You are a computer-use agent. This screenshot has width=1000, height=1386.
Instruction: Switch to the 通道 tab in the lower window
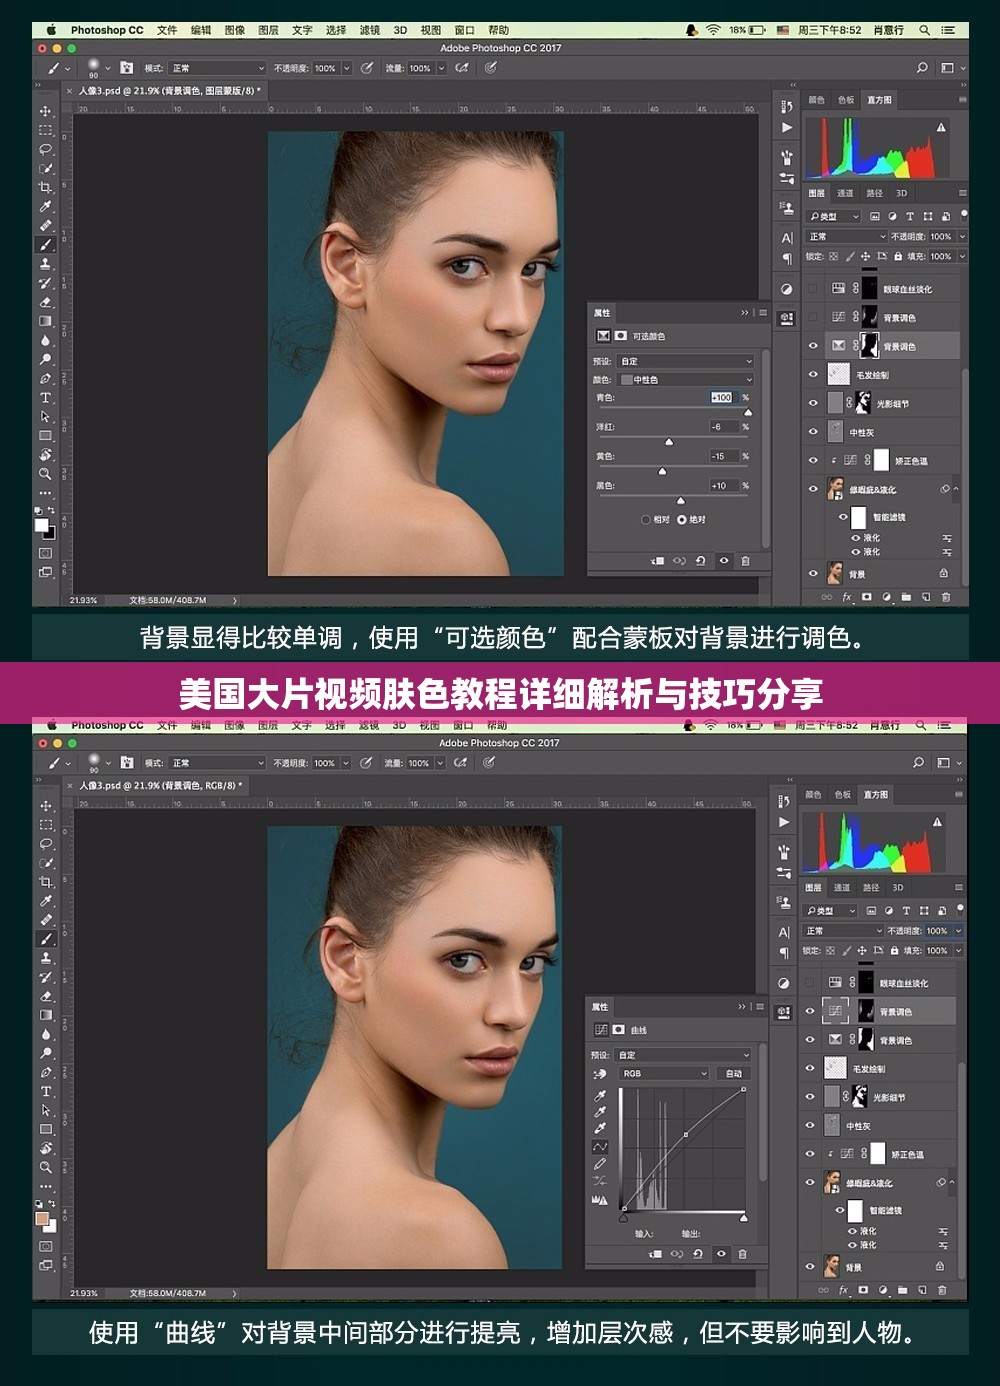point(842,888)
